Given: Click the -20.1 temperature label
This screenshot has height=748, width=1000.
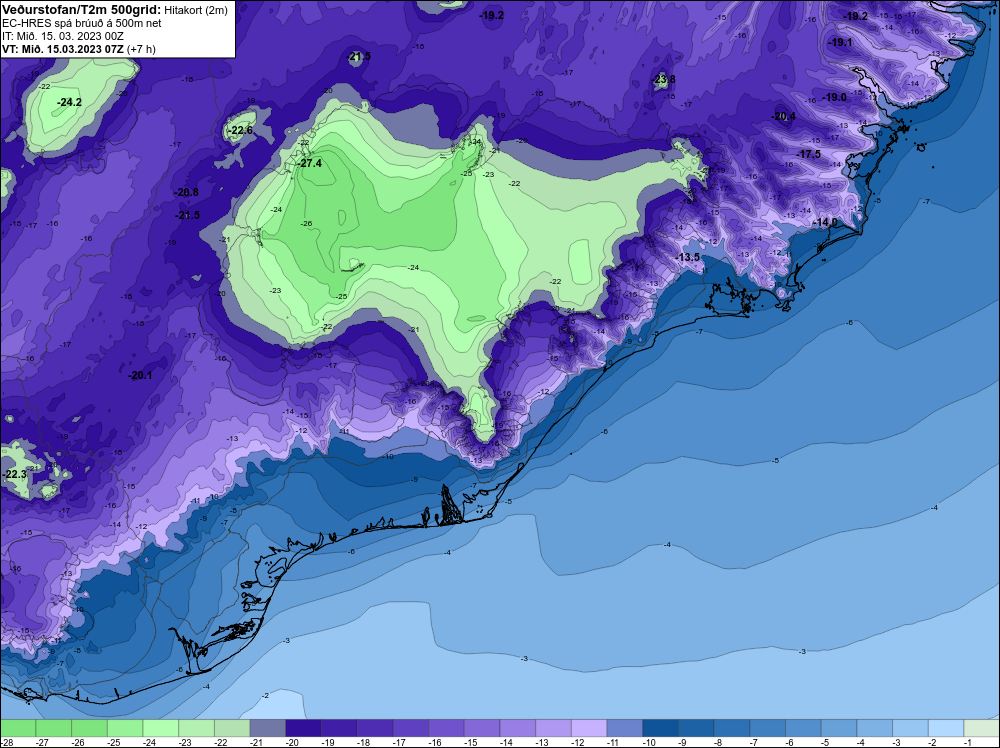Looking at the screenshot, I should pyautogui.click(x=140, y=375).
